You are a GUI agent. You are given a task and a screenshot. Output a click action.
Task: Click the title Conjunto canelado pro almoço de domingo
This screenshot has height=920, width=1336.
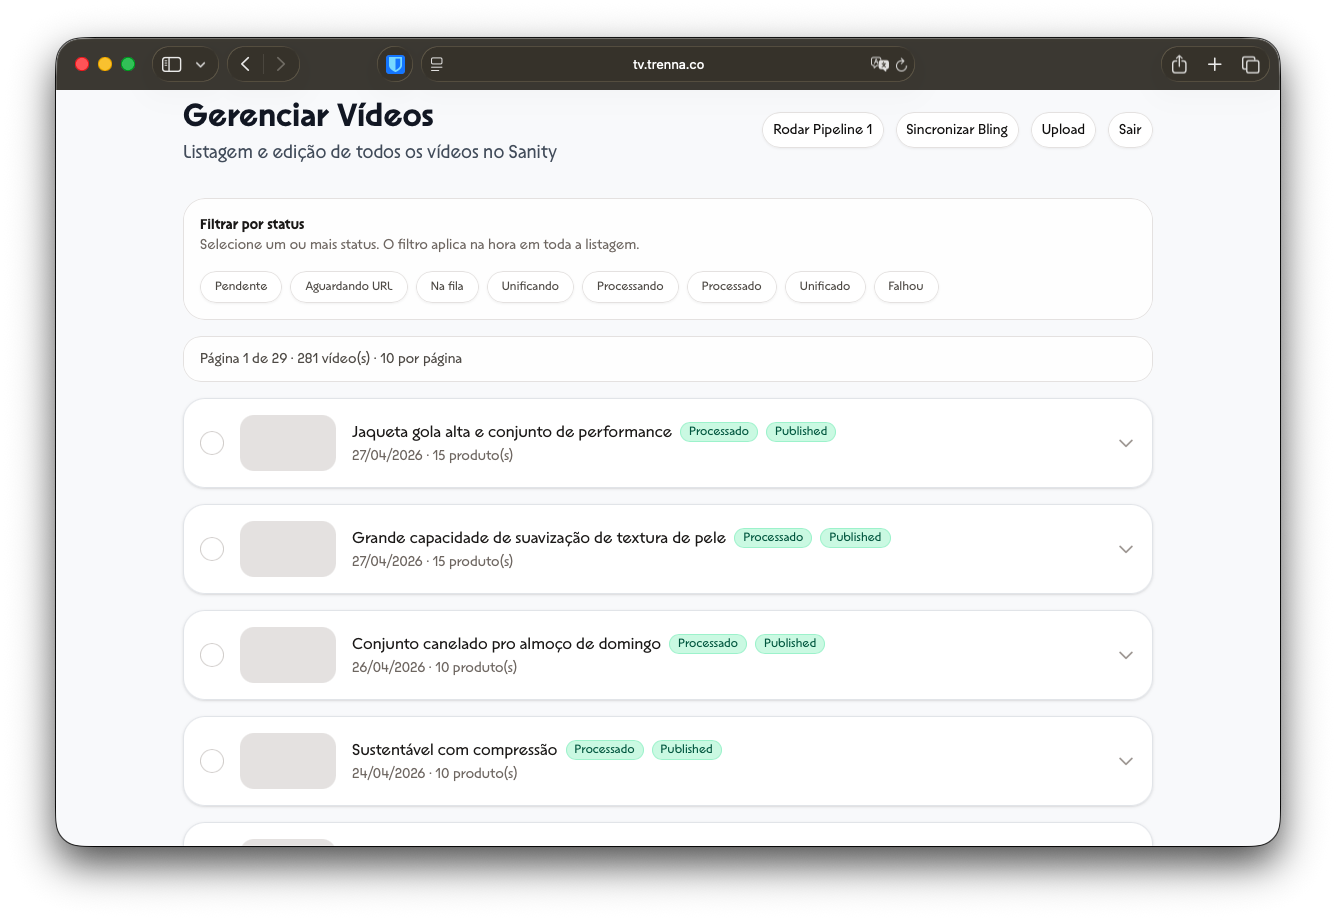(506, 644)
